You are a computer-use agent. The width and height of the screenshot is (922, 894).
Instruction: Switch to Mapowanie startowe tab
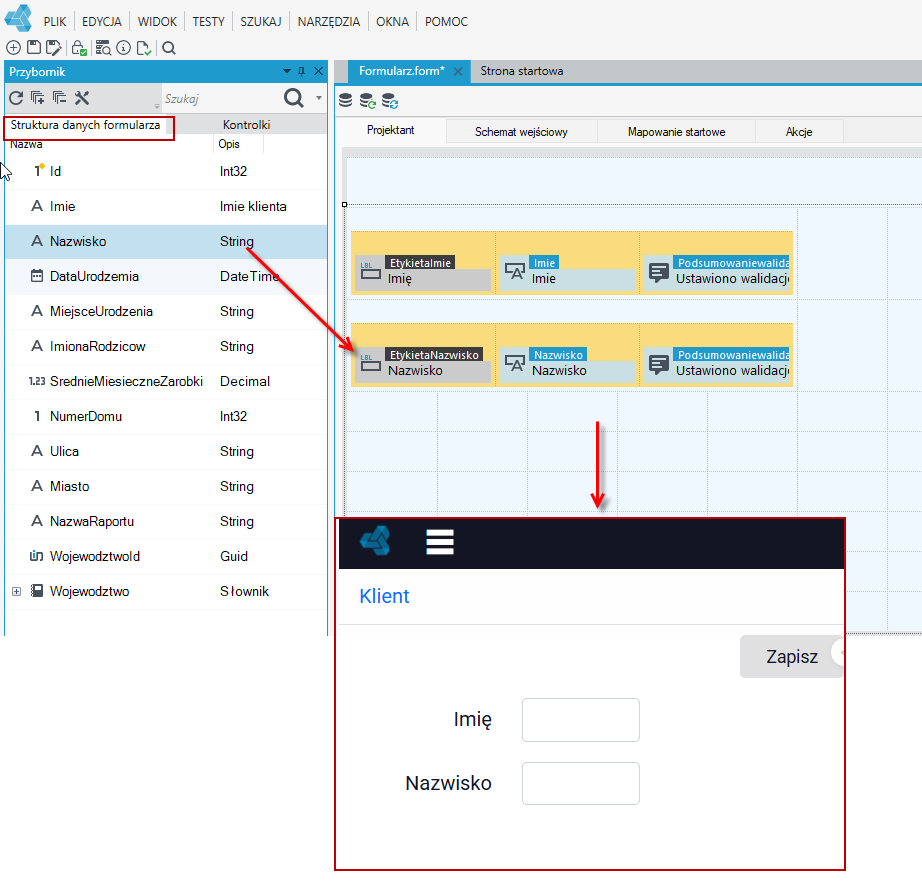676,132
